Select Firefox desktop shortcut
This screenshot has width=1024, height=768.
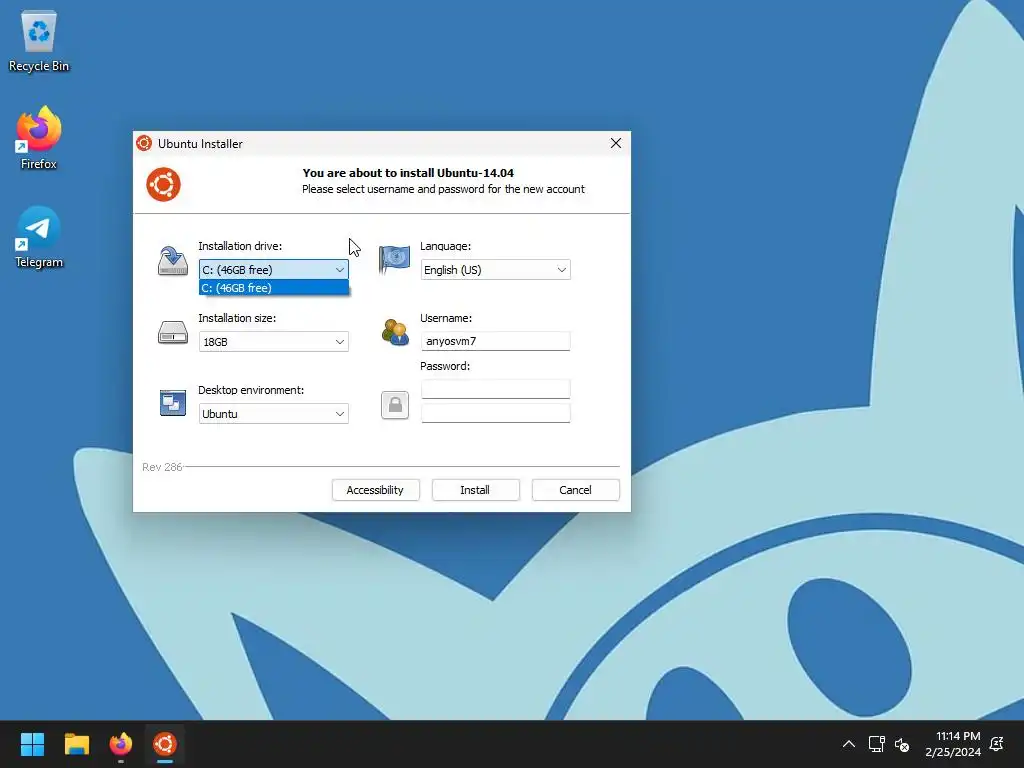tap(39, 138)
